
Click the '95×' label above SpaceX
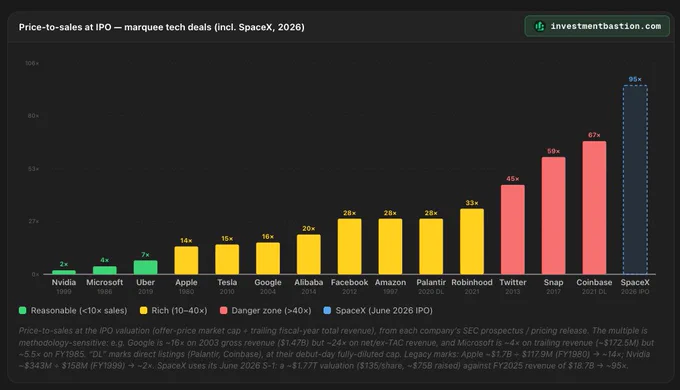[635, 79]
